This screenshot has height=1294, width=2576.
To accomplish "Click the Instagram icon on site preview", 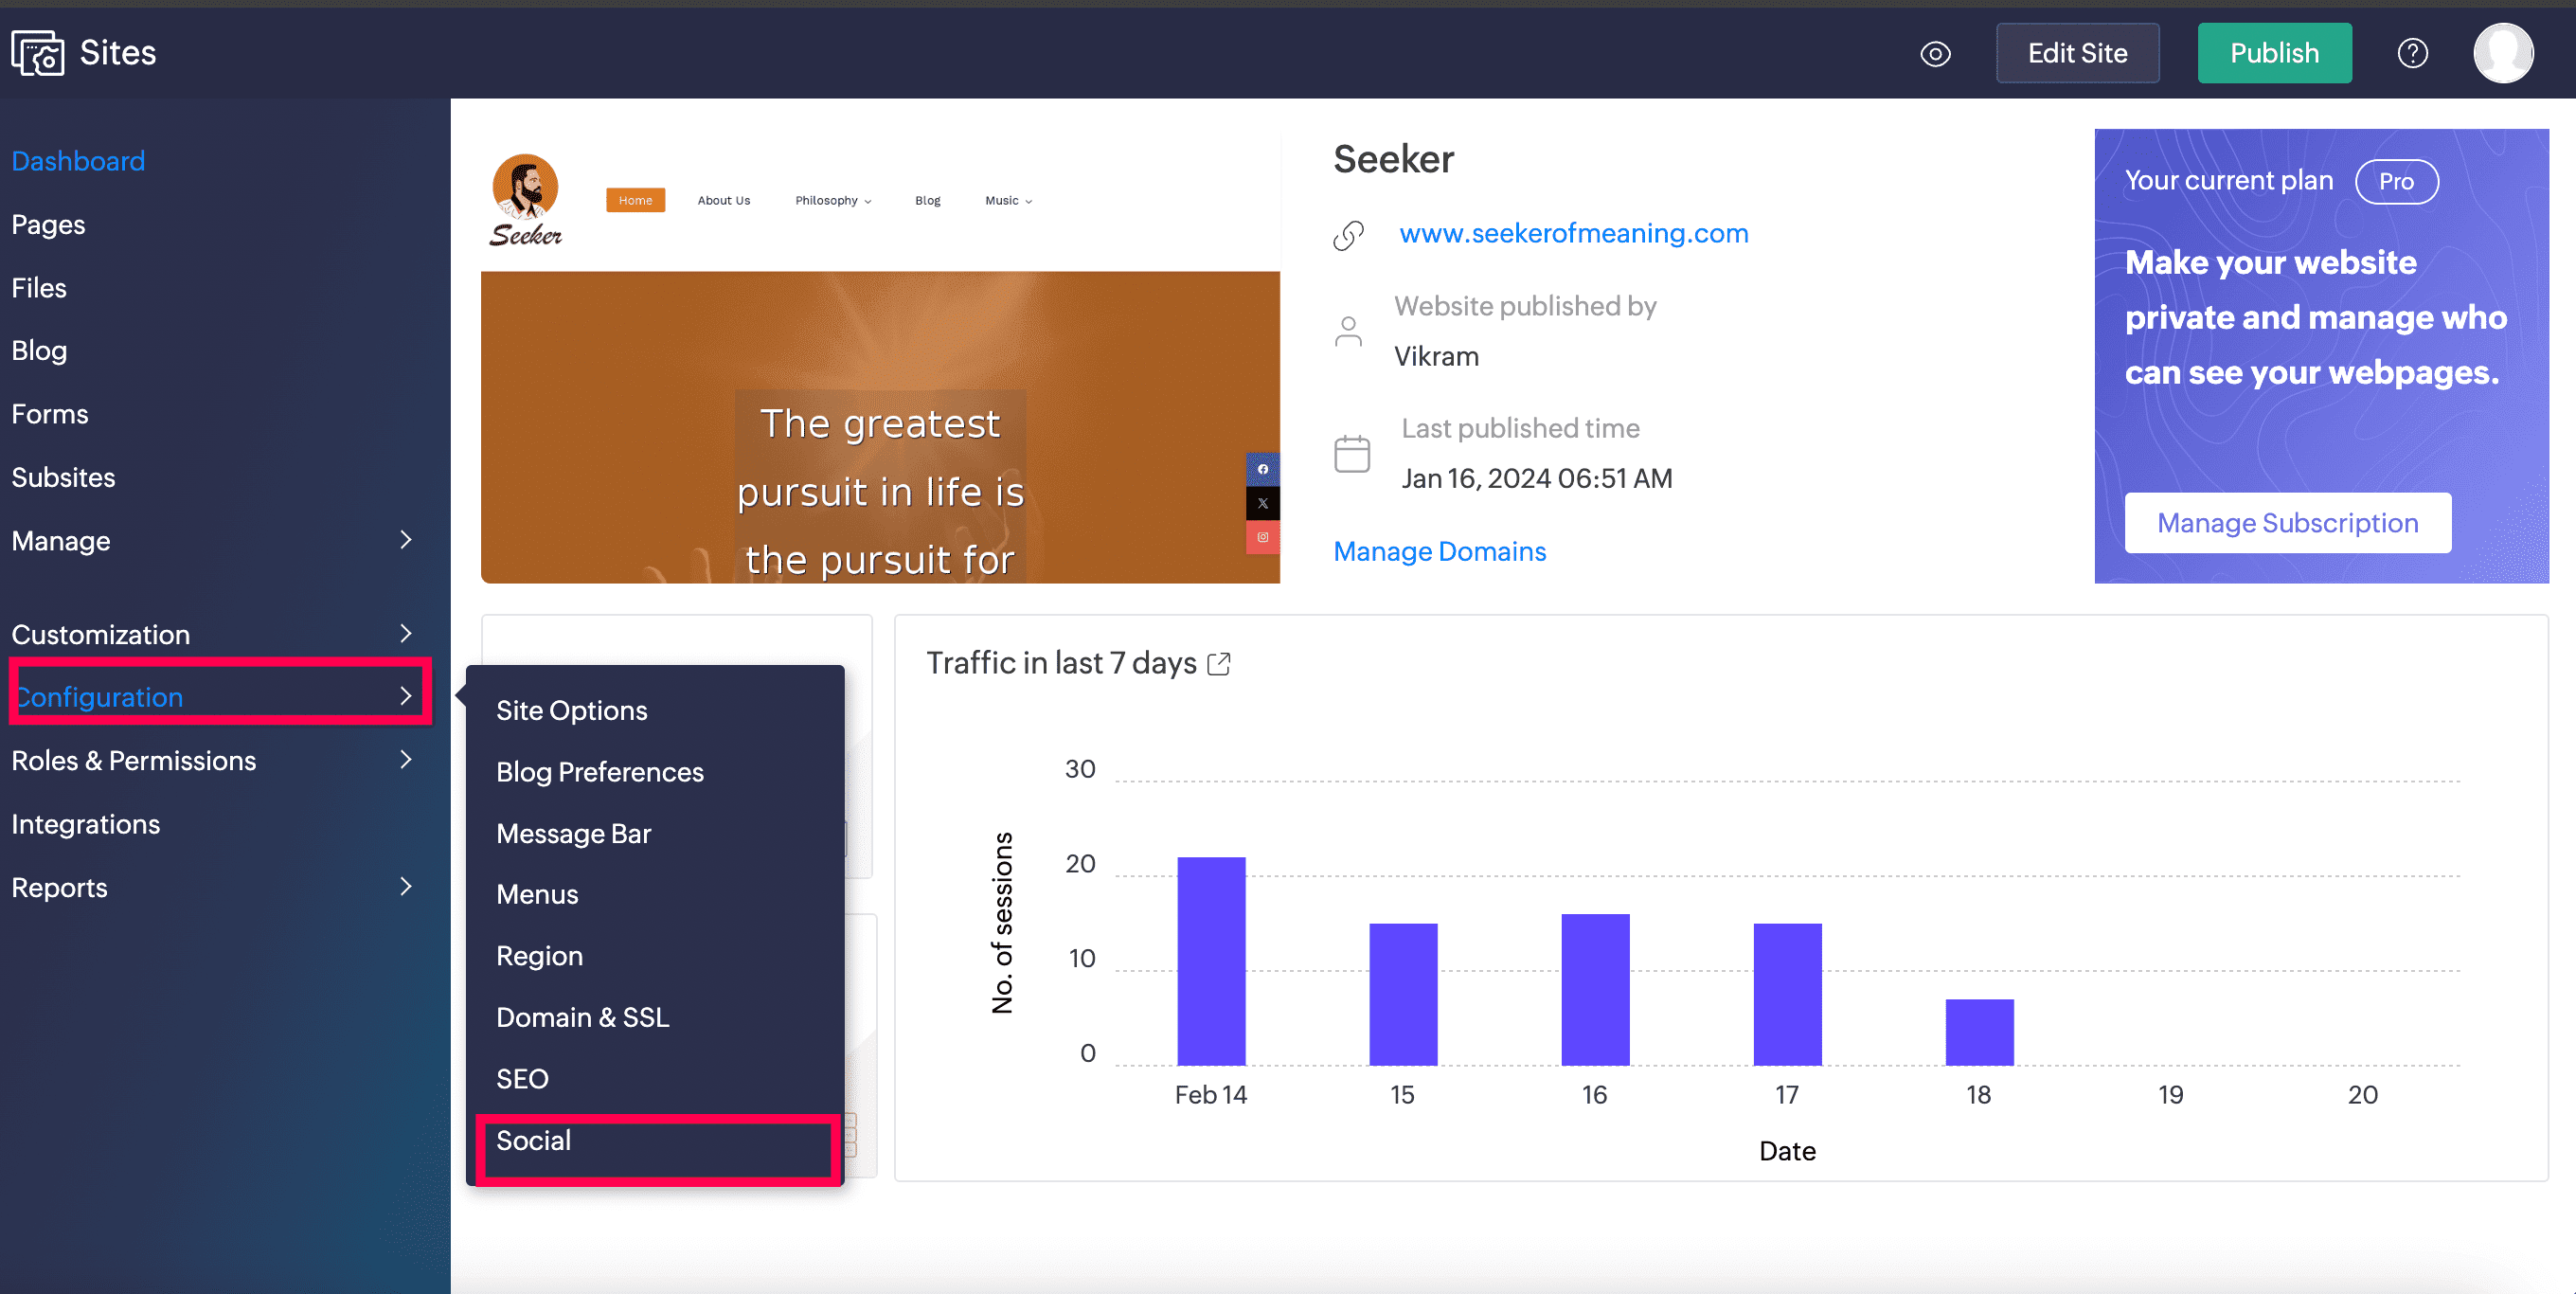I will tap(1262, 537).
